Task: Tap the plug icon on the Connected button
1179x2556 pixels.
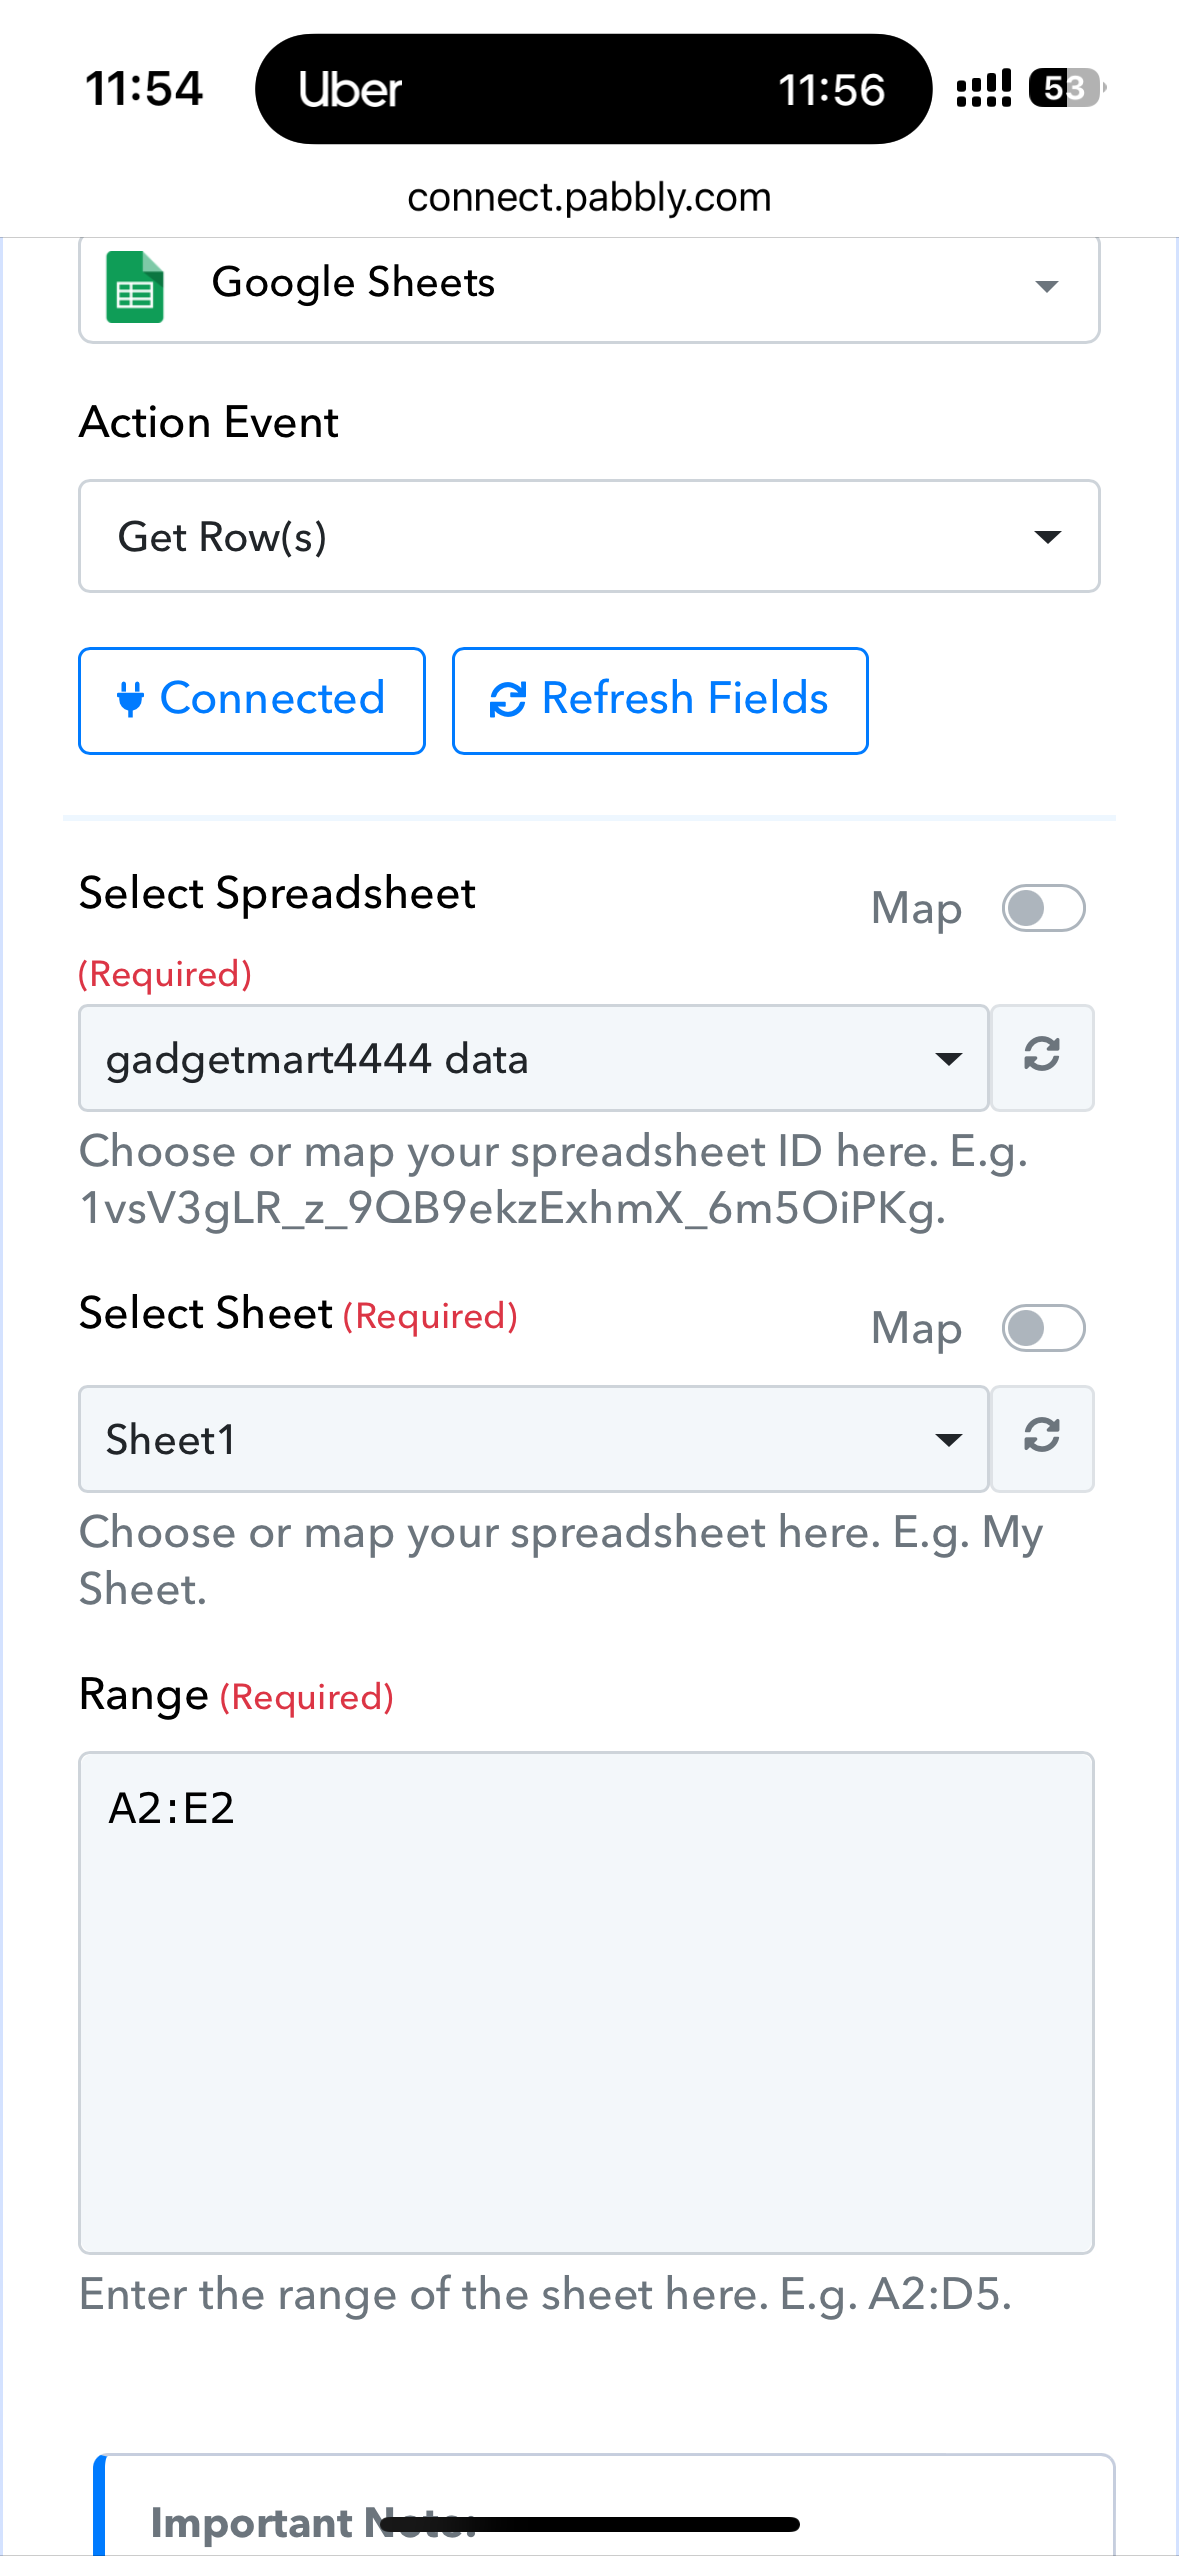Action: click(x=130, y=699)
